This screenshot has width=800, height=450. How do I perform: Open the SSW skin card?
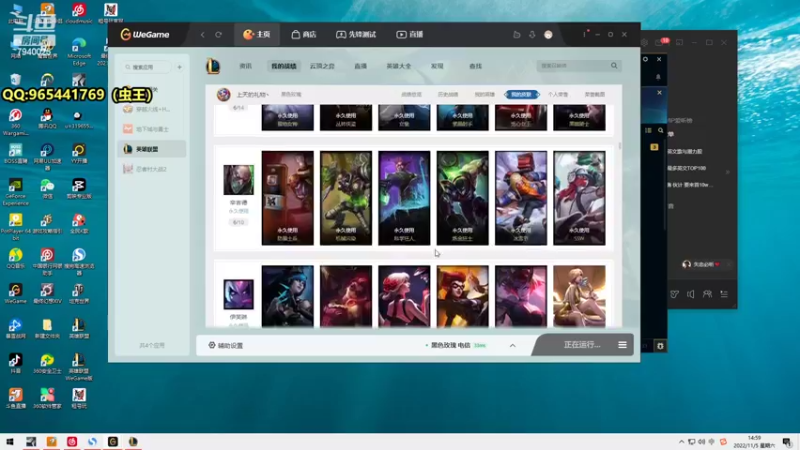pos(579,198)
